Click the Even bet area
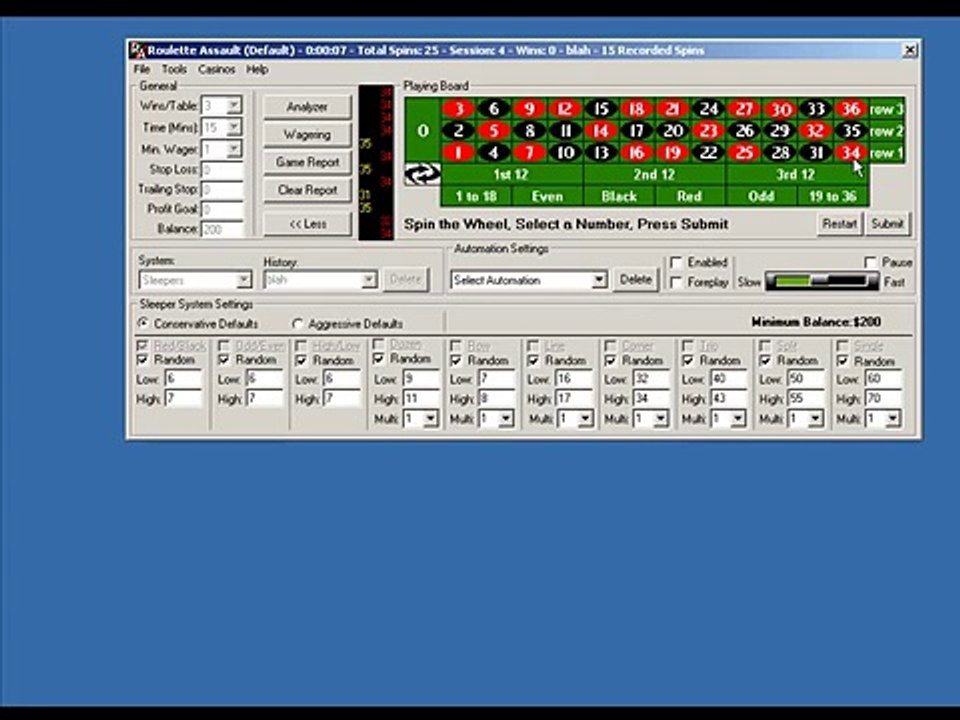Viewport: 960px width, 720px height. point(547,196)
